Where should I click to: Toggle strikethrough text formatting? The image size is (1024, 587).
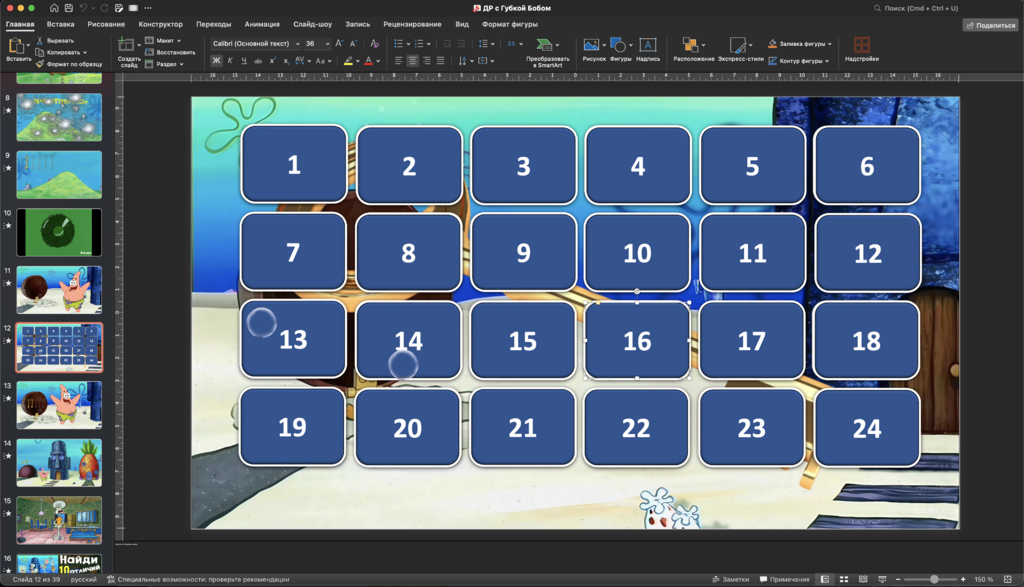click(x=258, y=61)
